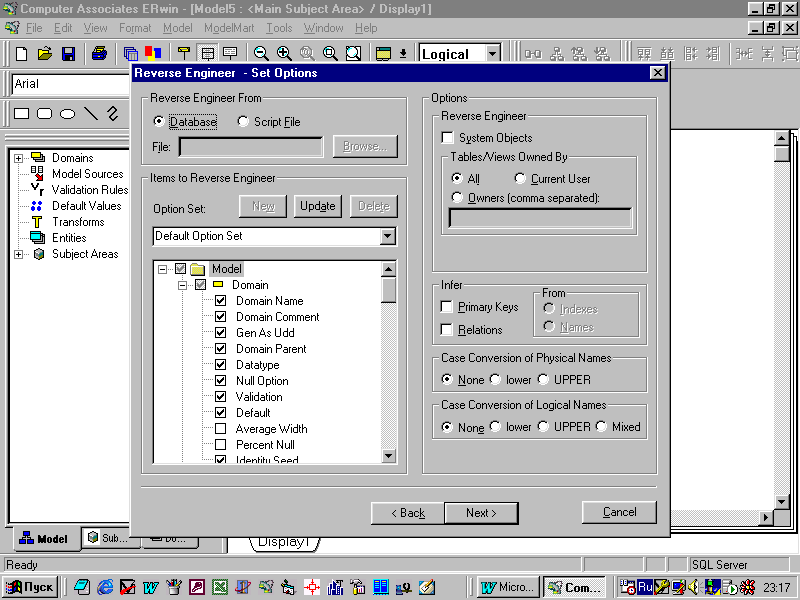The width and height of the screenshot is (800, 600).
Task: Click the Save diskette icon
Action: [68, 54]
